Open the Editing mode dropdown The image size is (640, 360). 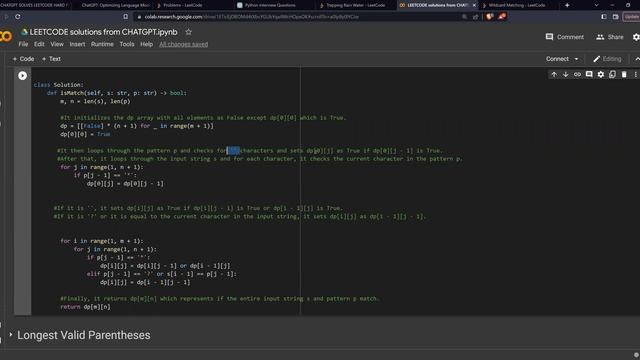click(x=607, y=59)
